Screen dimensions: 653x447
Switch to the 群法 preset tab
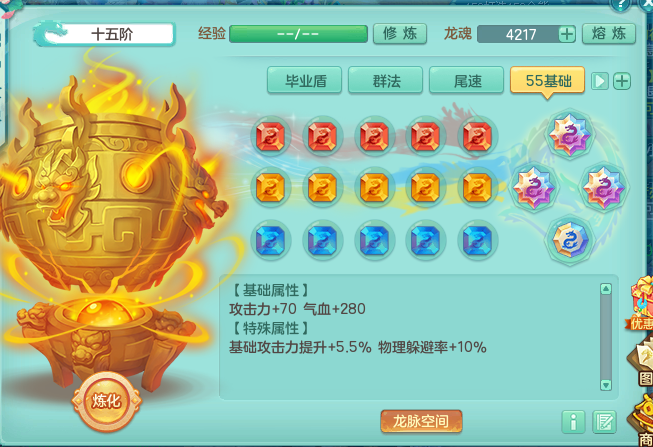point(386,80)
